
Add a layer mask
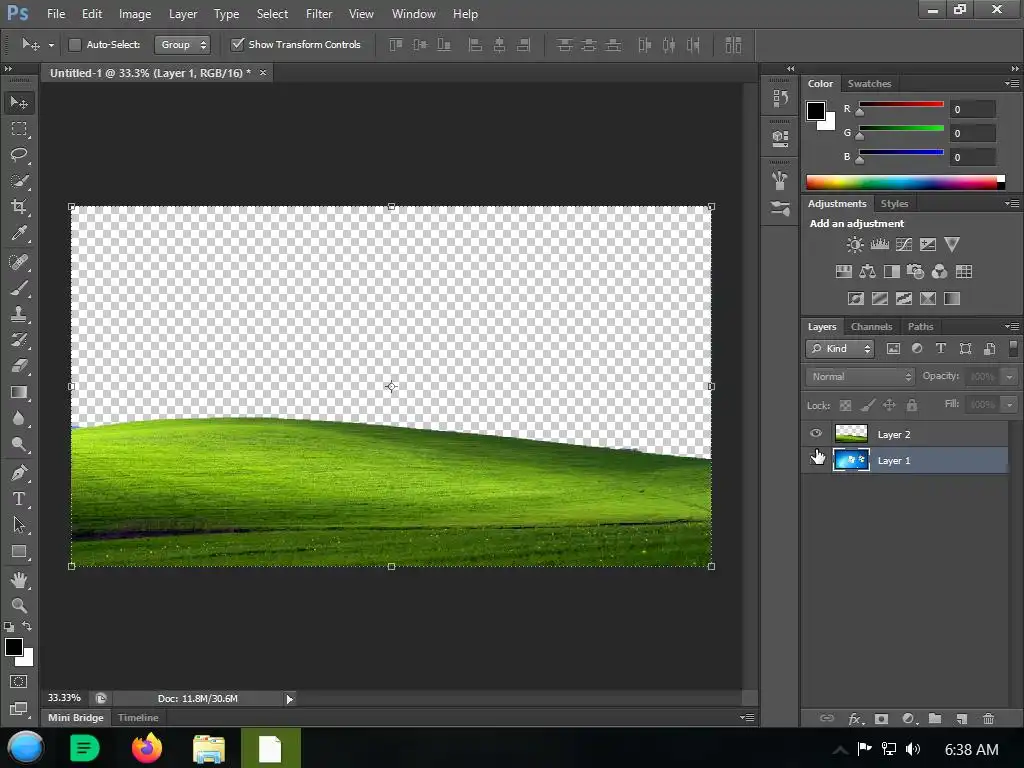(x=881, y=718)
